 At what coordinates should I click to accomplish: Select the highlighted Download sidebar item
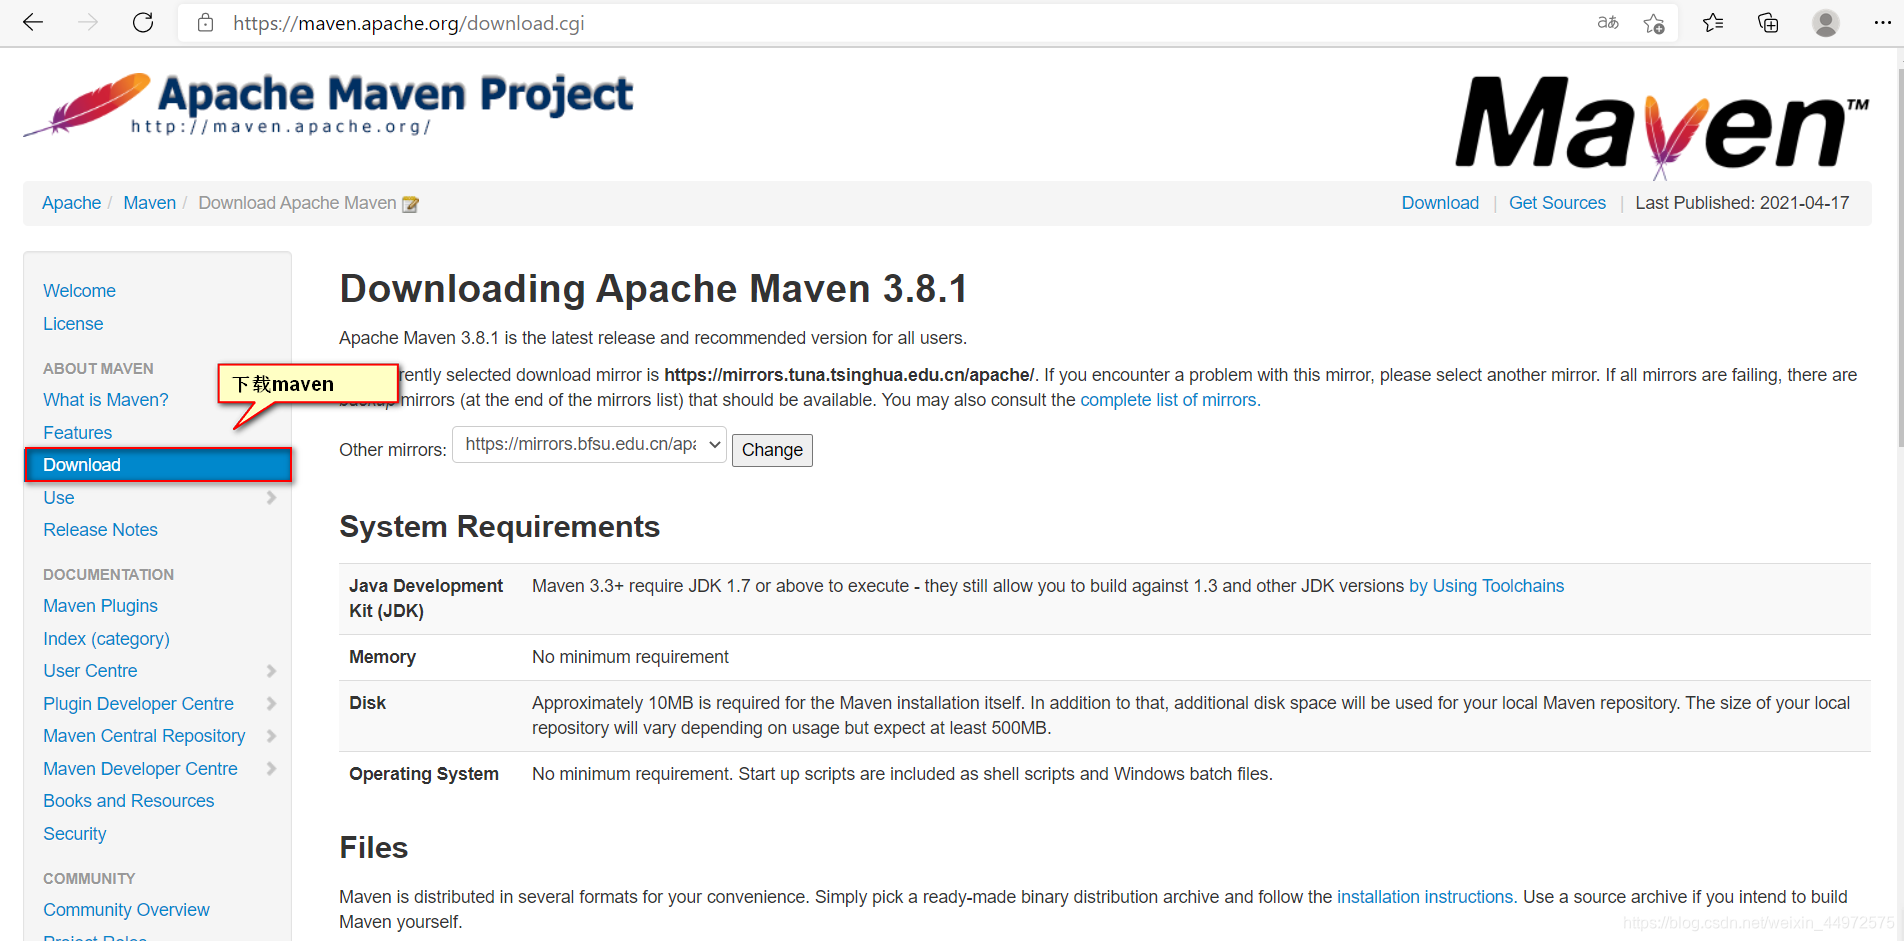click(x=158, y=465)
